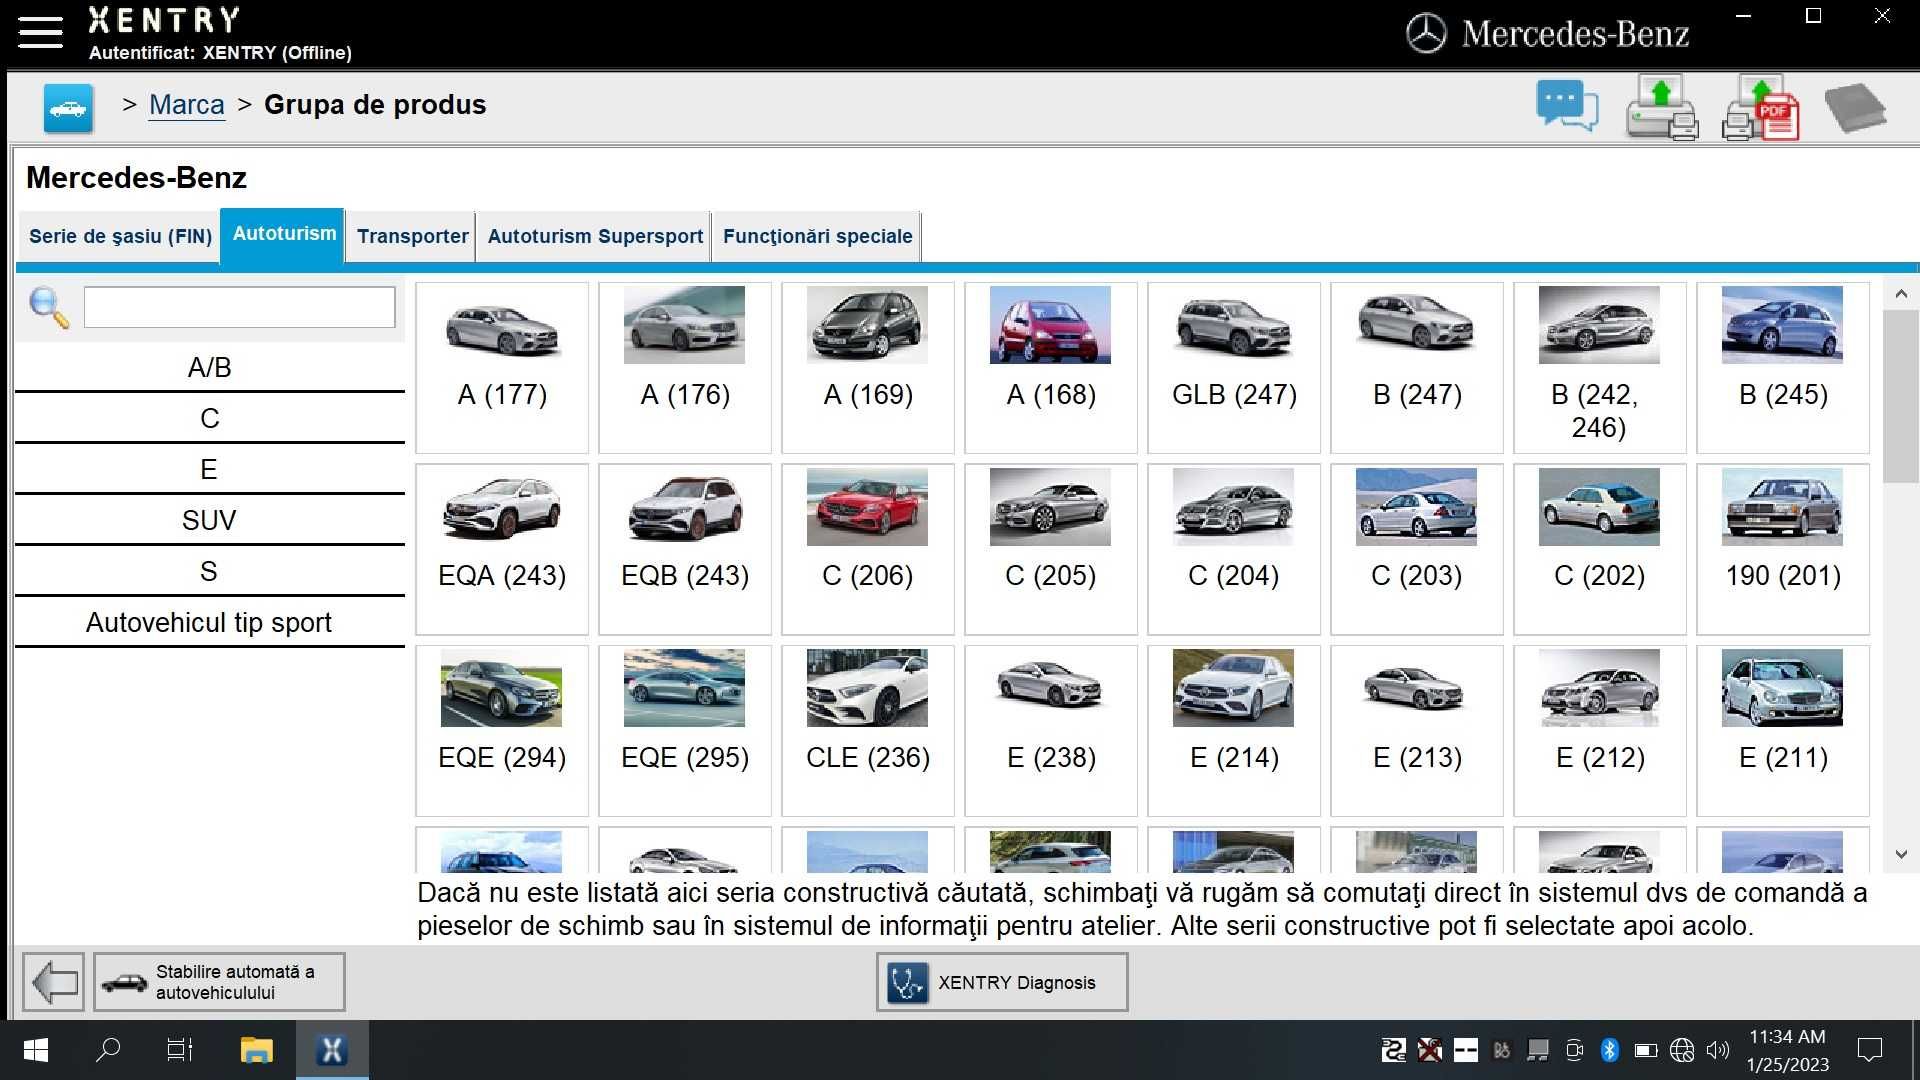Select the EQE (295) model tile
Screen dimensions: 1920x1080
(685, 731)
